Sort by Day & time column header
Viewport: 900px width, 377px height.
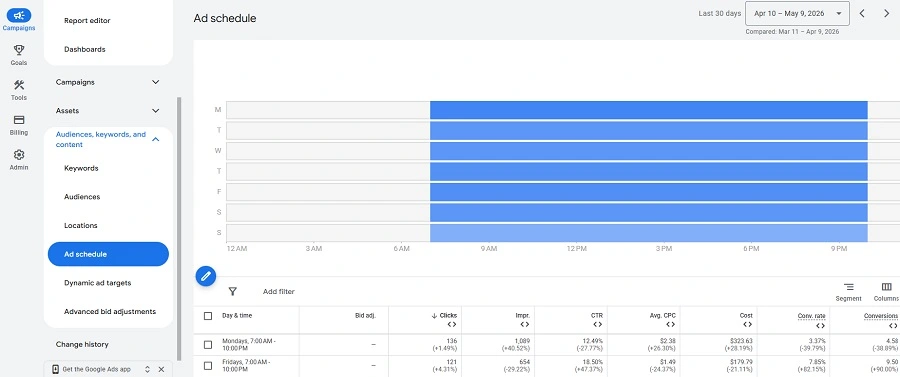coord(237,316)
